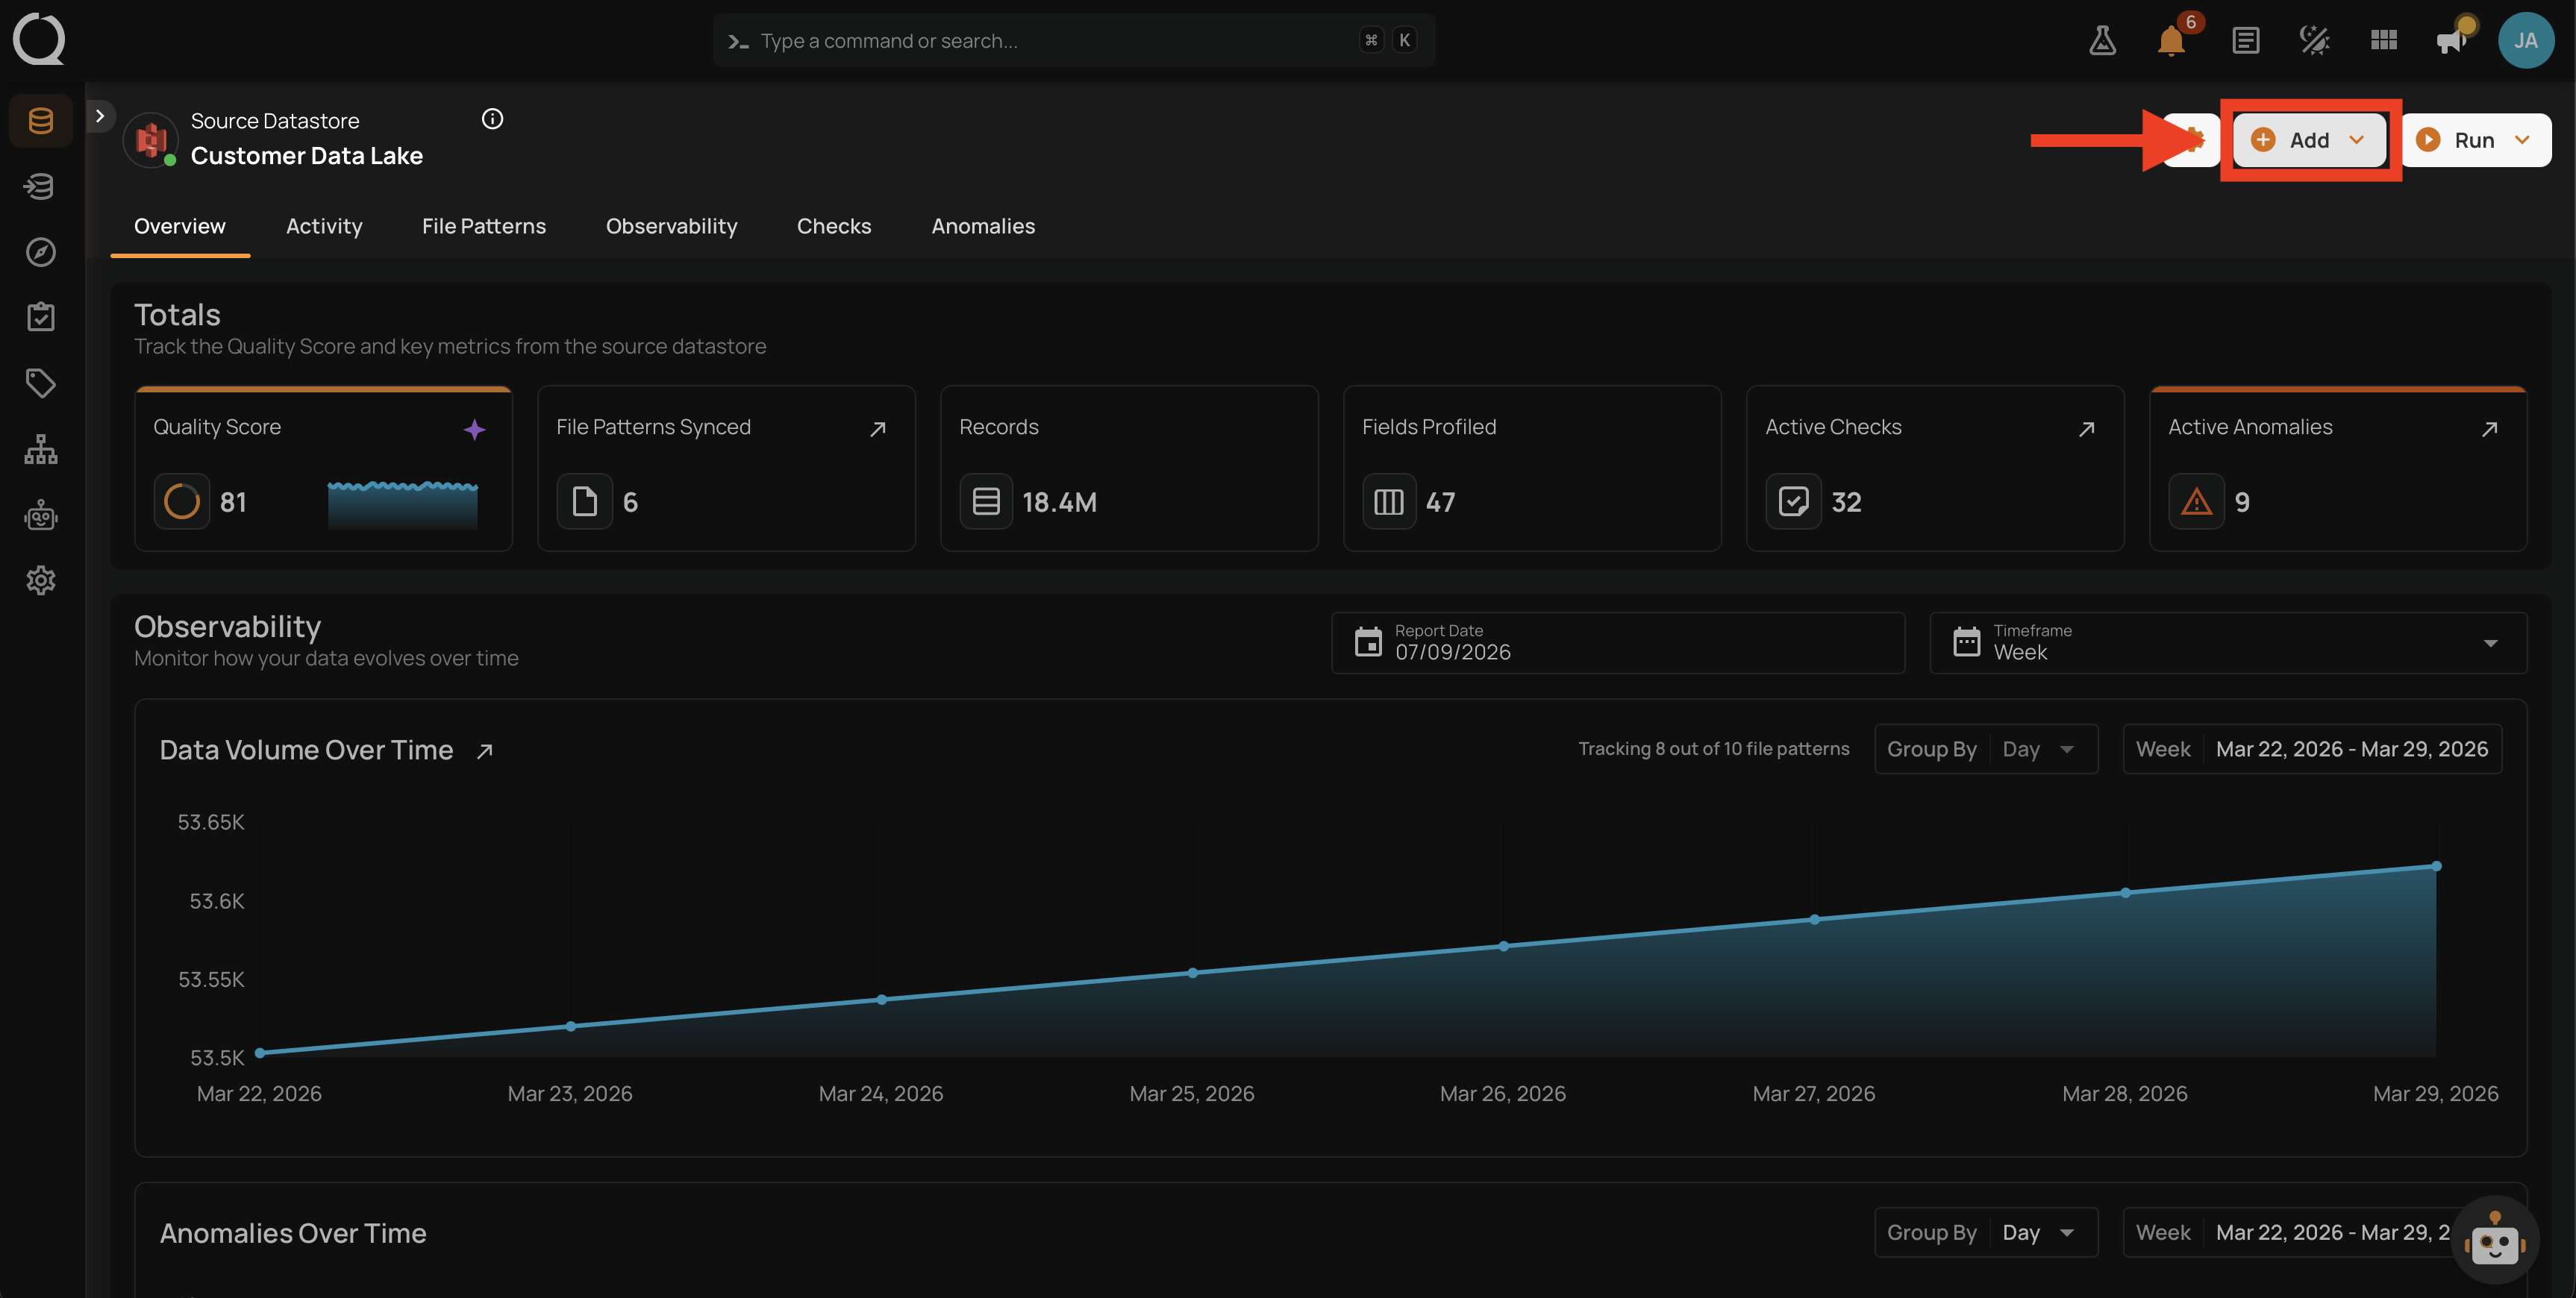Open the File Patterns Synced arrow link
This screenshot has width=2576, height=1298.
878,429
